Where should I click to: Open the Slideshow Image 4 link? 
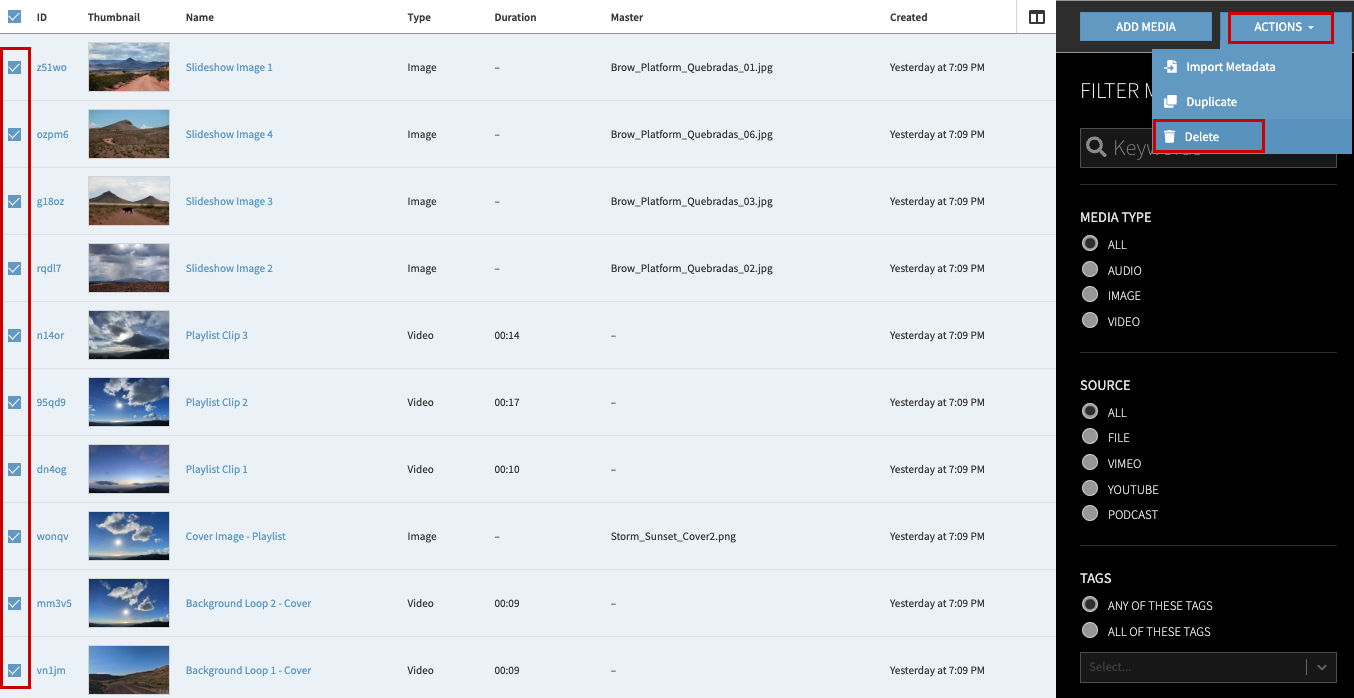[x=229, y=134]
